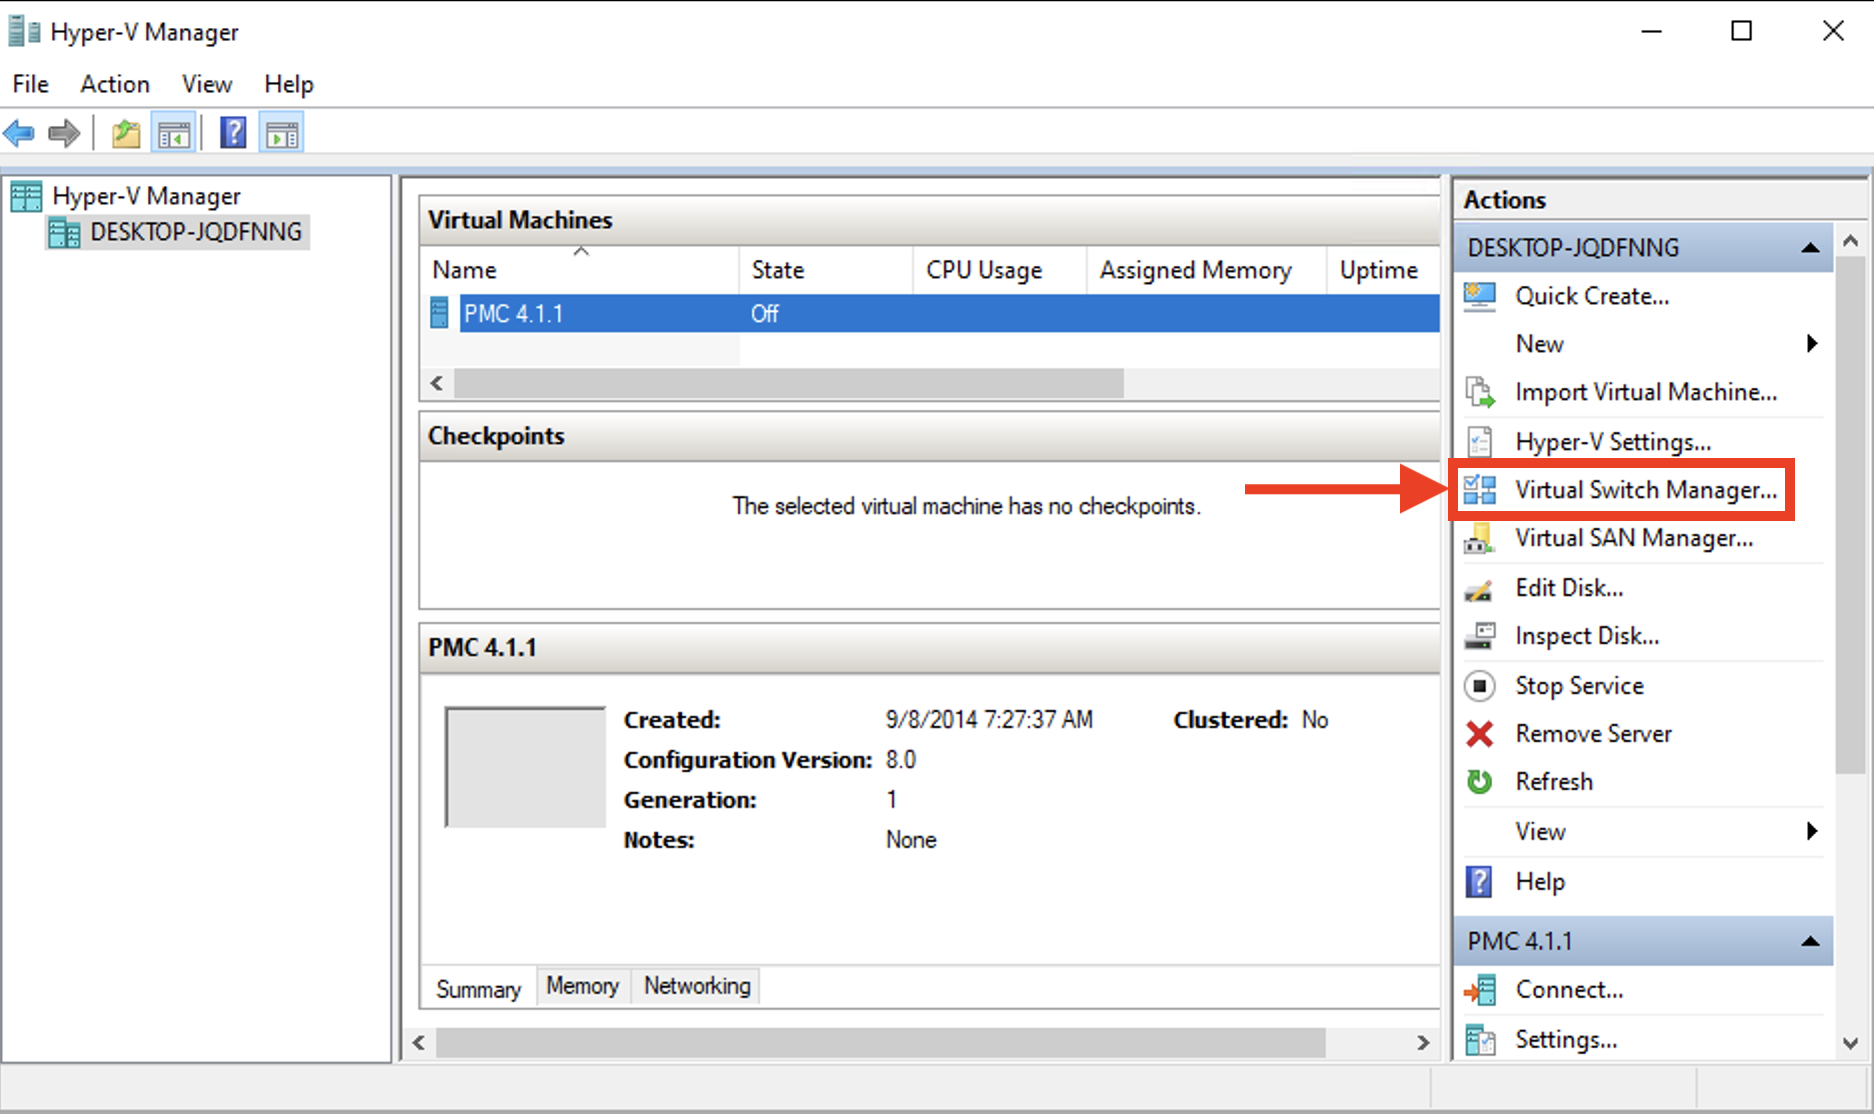Switch to the Networking tab

(697, 986)
